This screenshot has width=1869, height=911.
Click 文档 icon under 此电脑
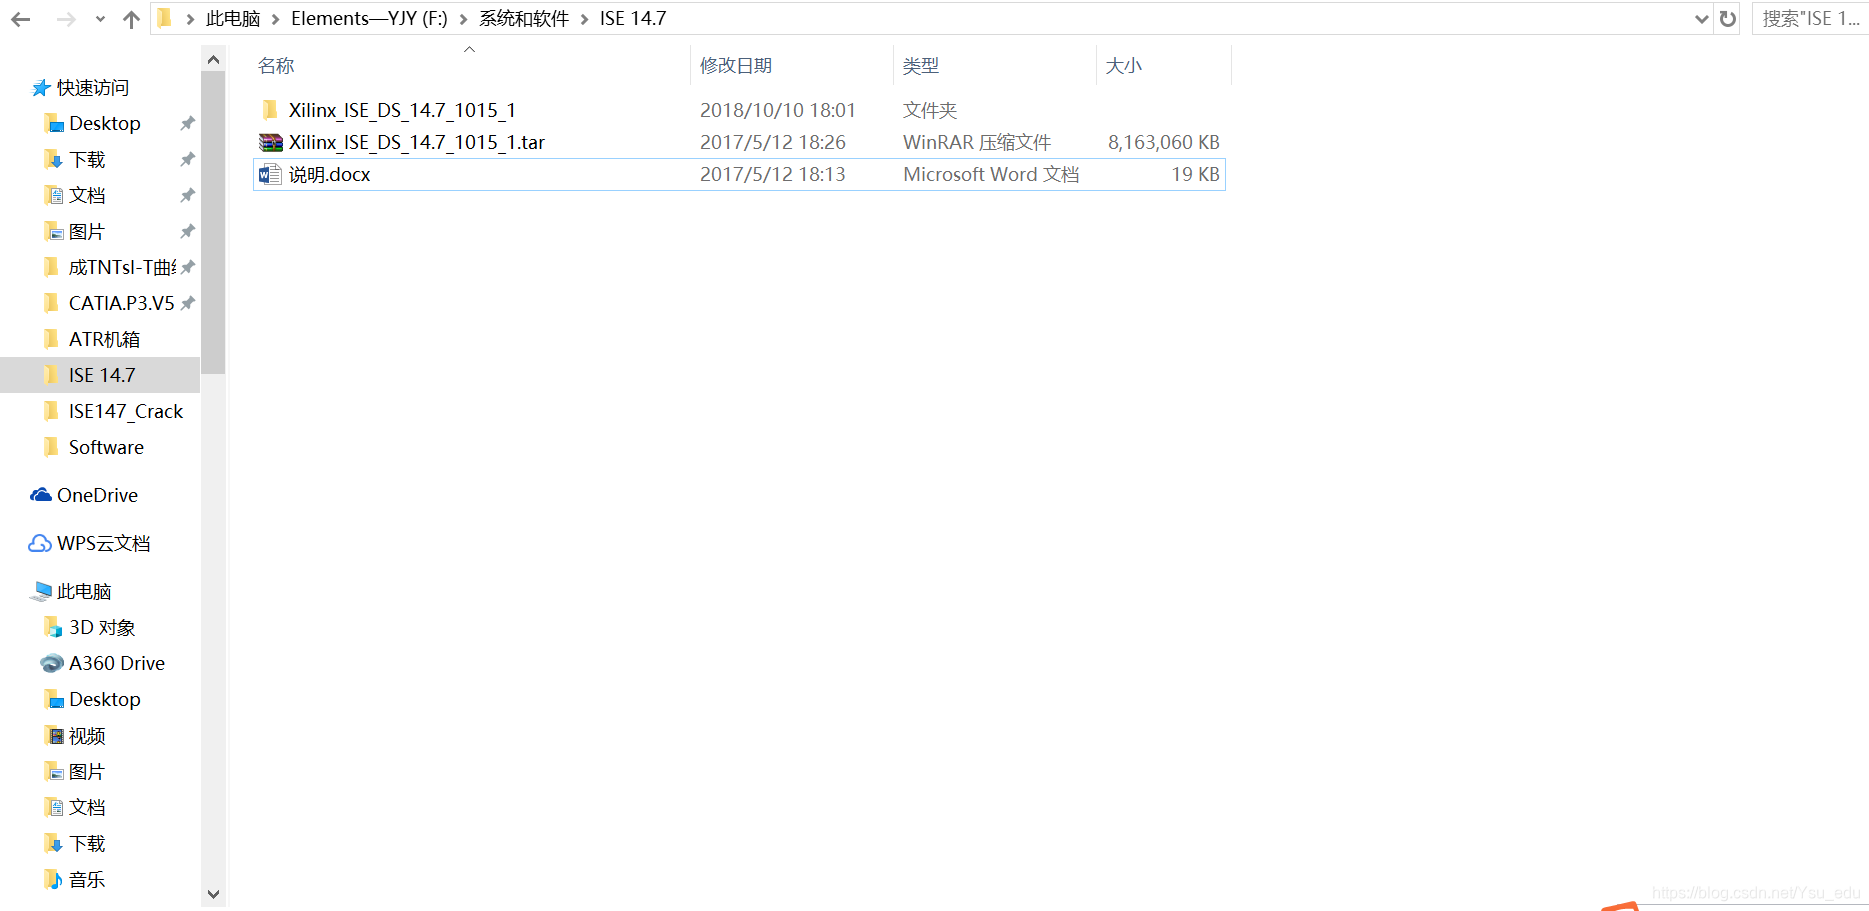(54, 807)
